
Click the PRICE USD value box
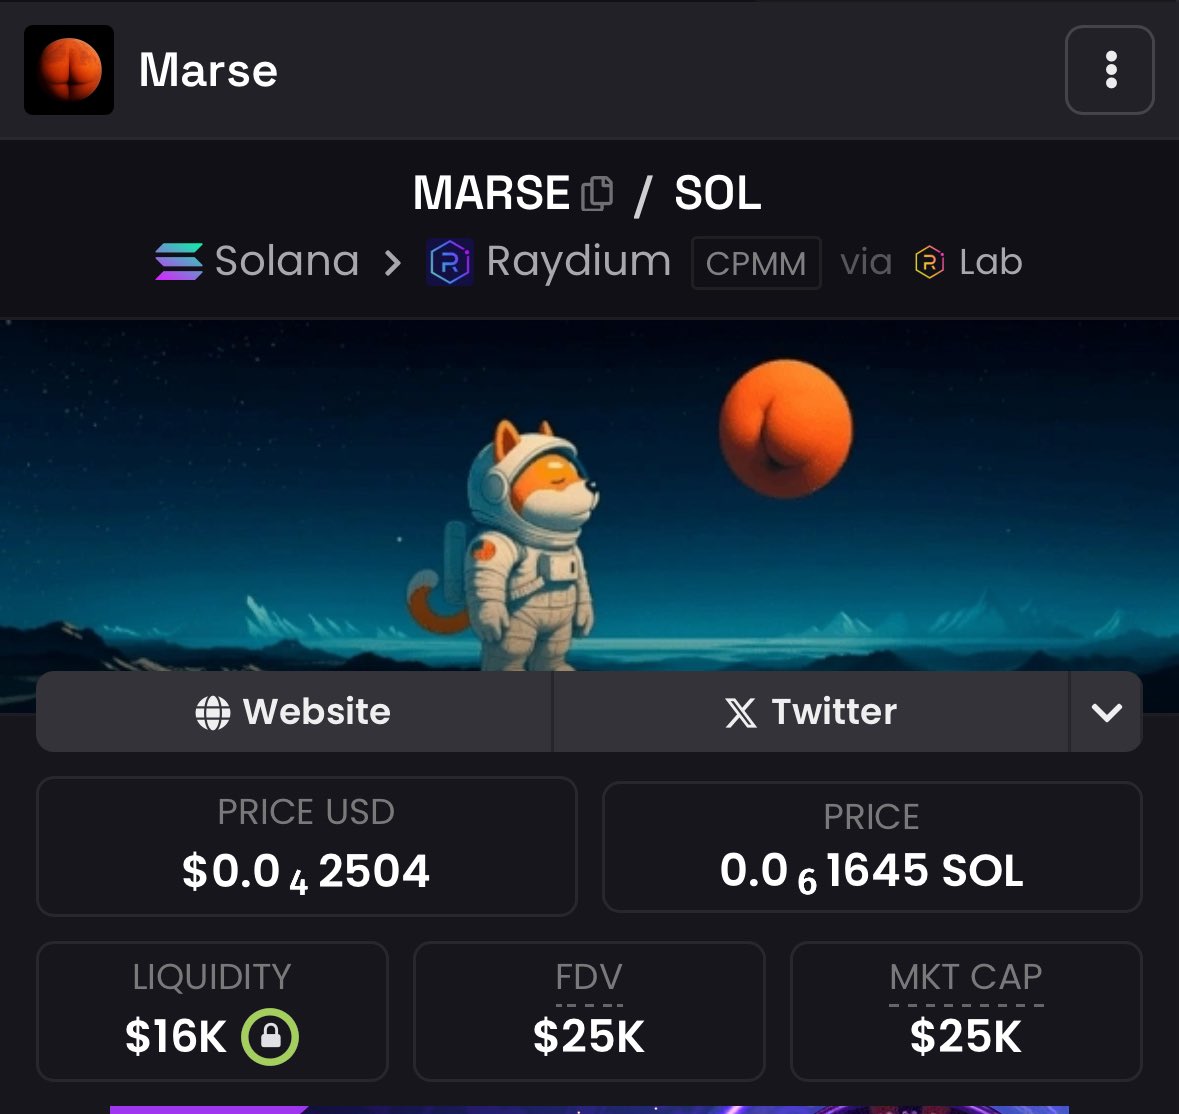(x=307, y=846)
